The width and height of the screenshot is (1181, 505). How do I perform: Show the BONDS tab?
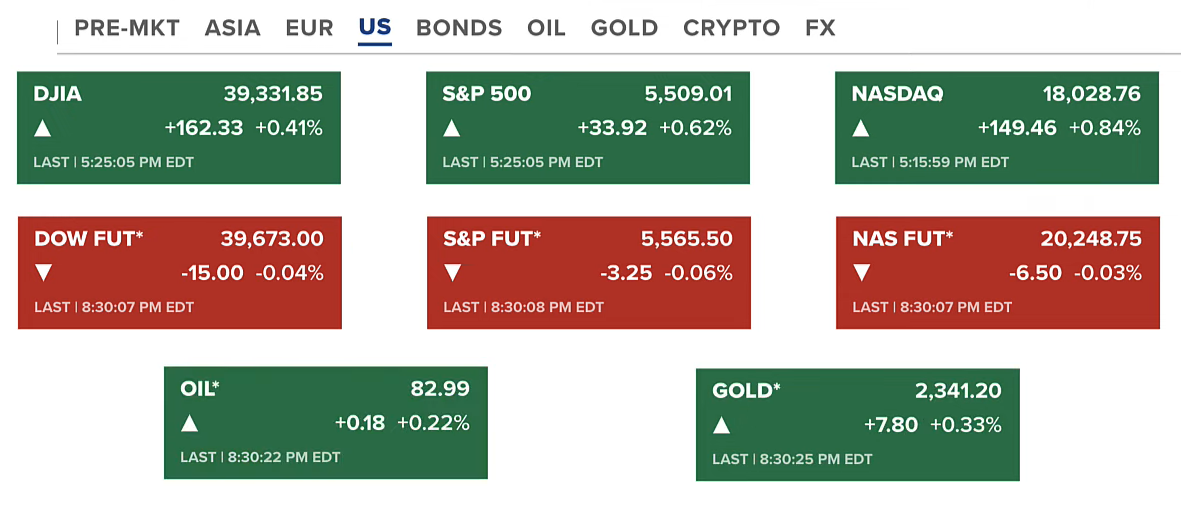pos(459,28)
